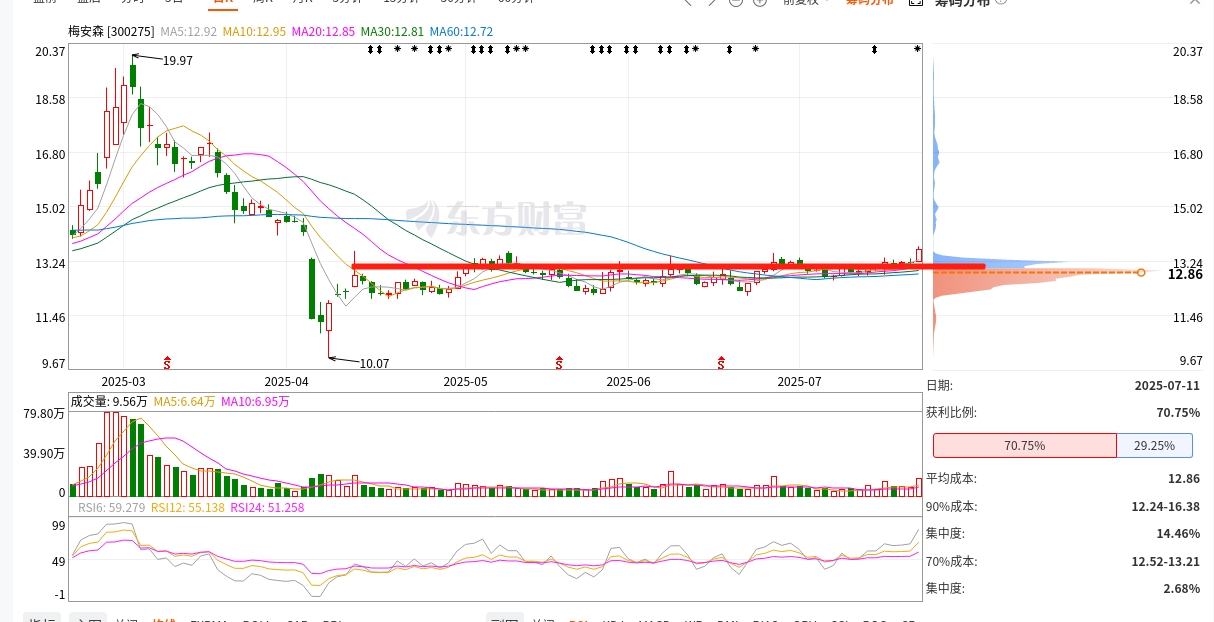Viewport: 1214px width, 622px height.
Task: Click the 平均成本 value 12.86
Action: pyautogui.click(x=1184, y=479)
